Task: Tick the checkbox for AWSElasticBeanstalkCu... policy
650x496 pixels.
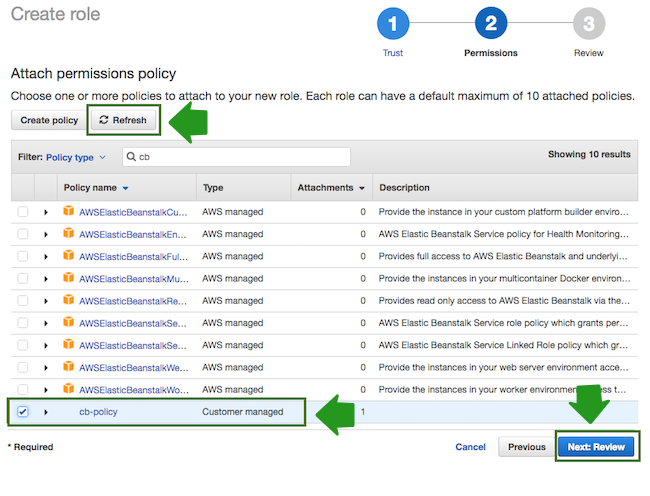Action: coord(23,212)
